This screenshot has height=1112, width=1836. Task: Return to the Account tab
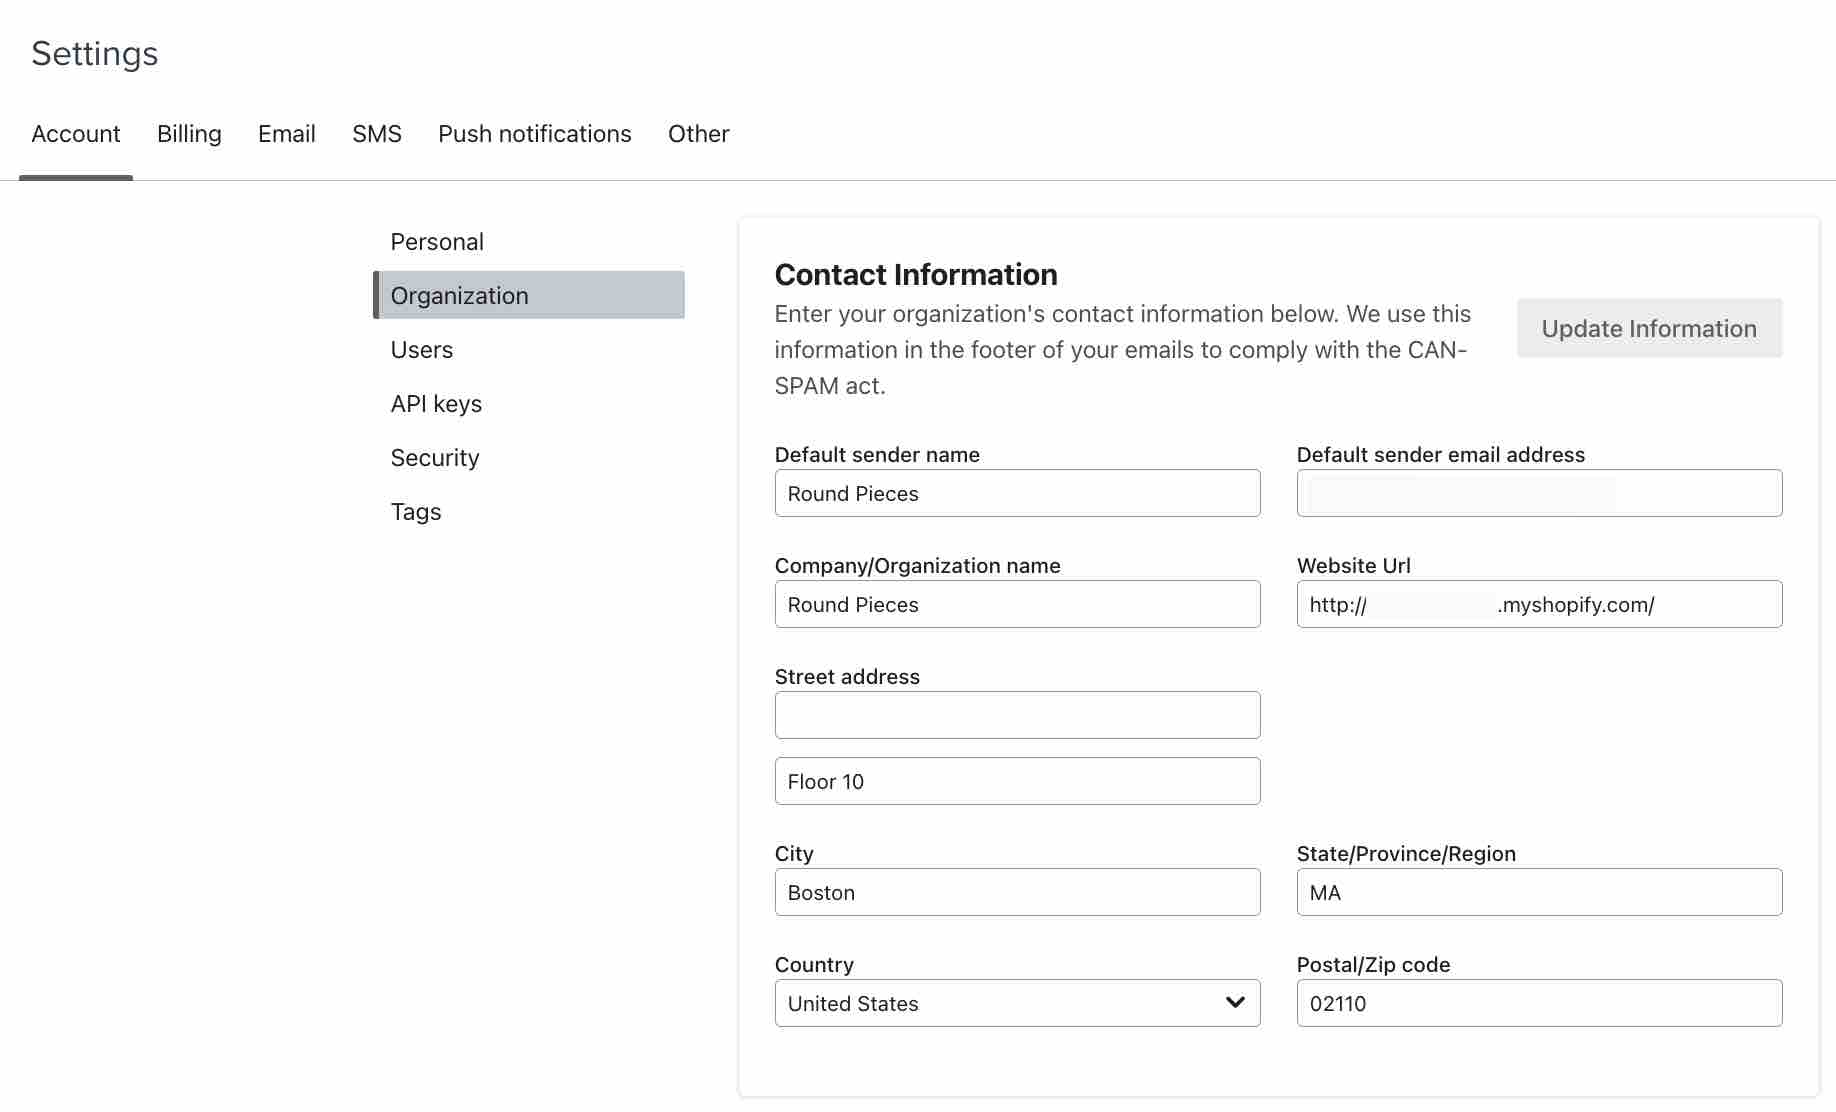(x=76, y=133)
